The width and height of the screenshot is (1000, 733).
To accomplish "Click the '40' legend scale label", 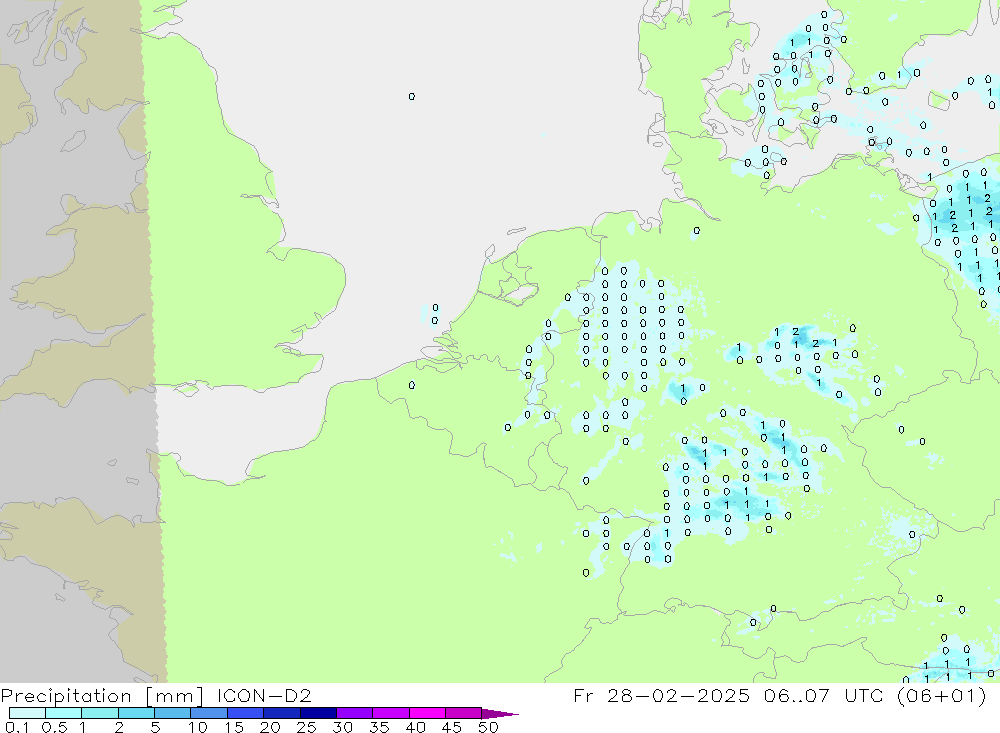I will click(x=416, y=727).
